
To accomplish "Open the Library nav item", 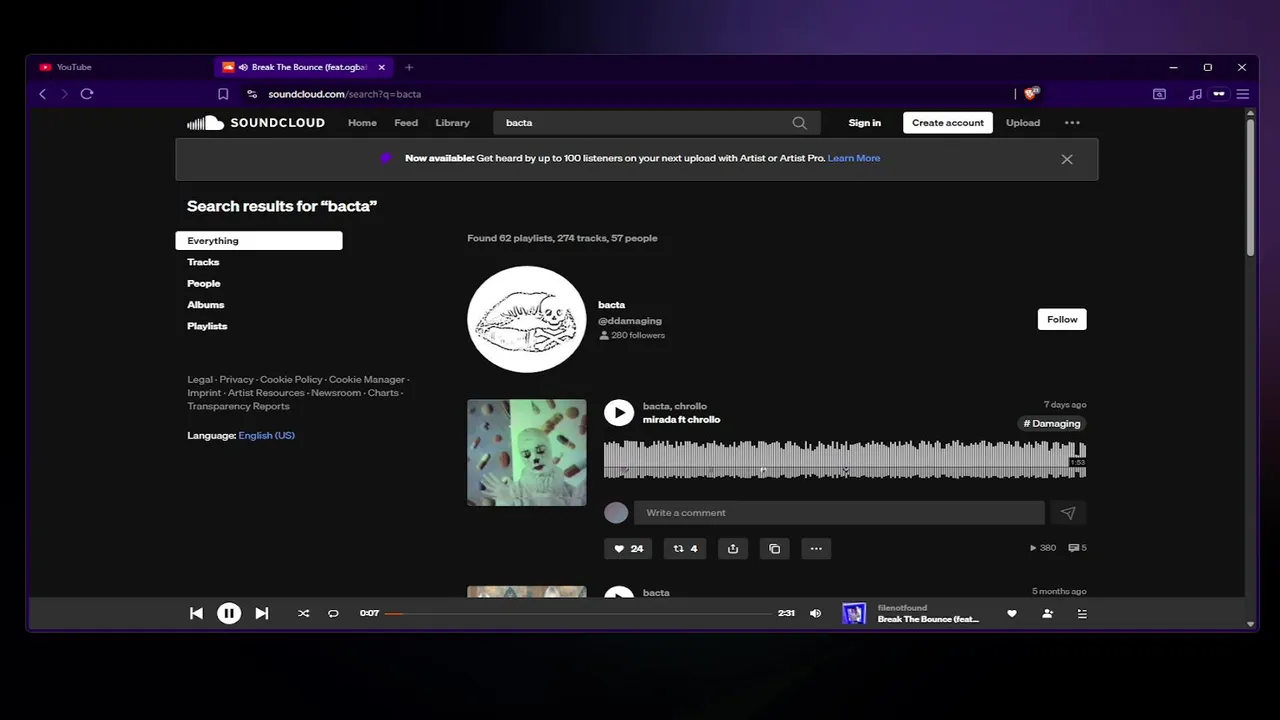I will [x=452, y=123].
